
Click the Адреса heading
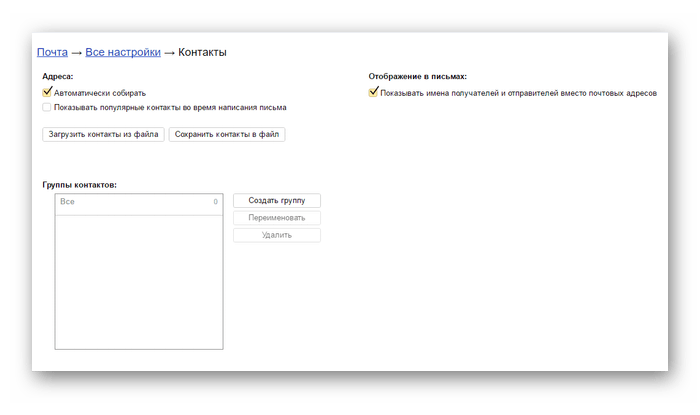click(58, 76)
